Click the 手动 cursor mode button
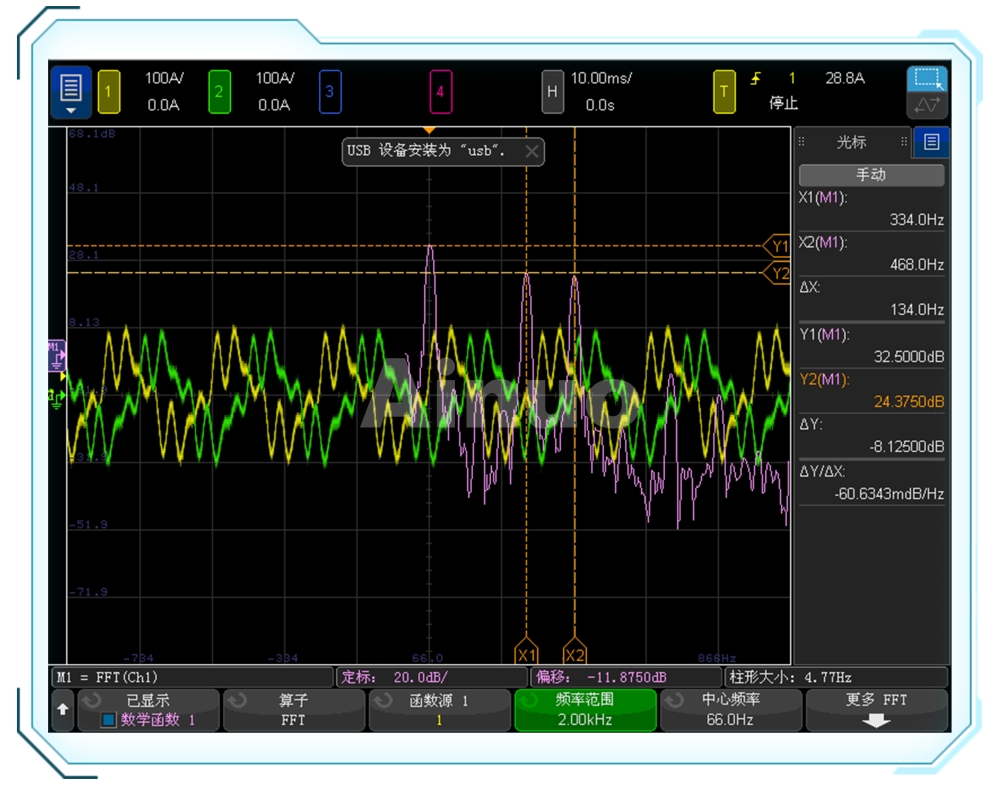The image size is (1000, 786). coord(870,175)
